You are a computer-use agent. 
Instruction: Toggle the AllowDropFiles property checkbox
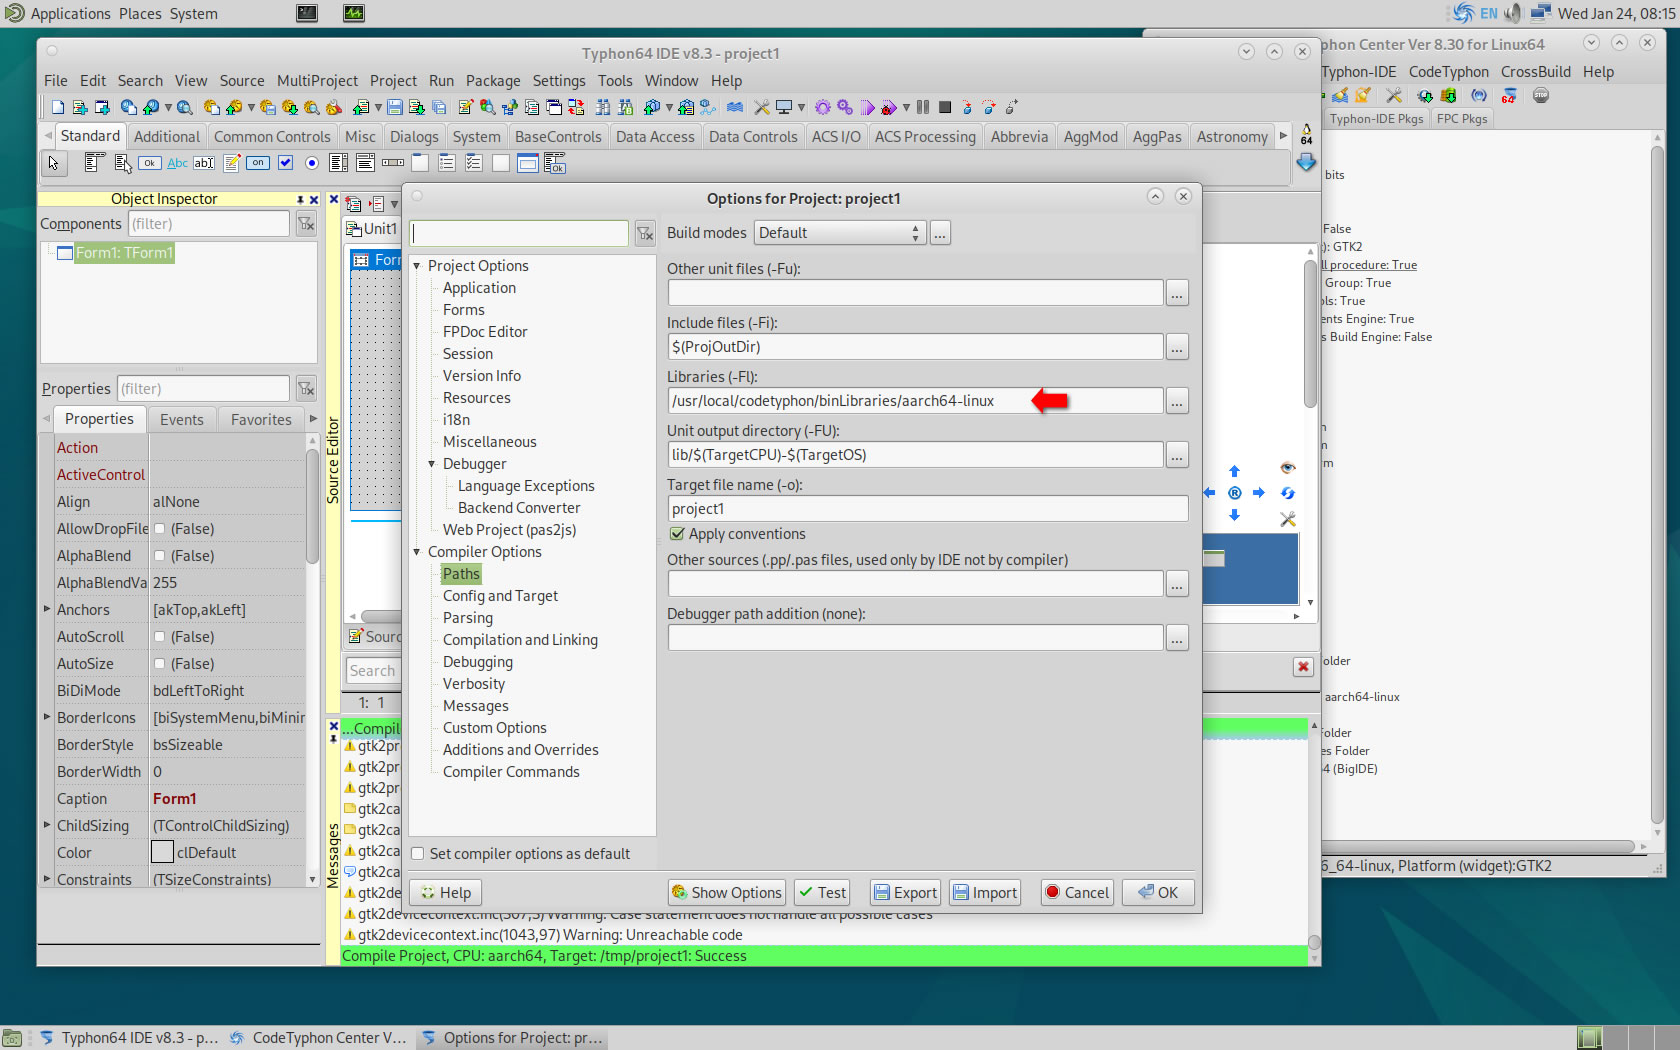(159, 529)
